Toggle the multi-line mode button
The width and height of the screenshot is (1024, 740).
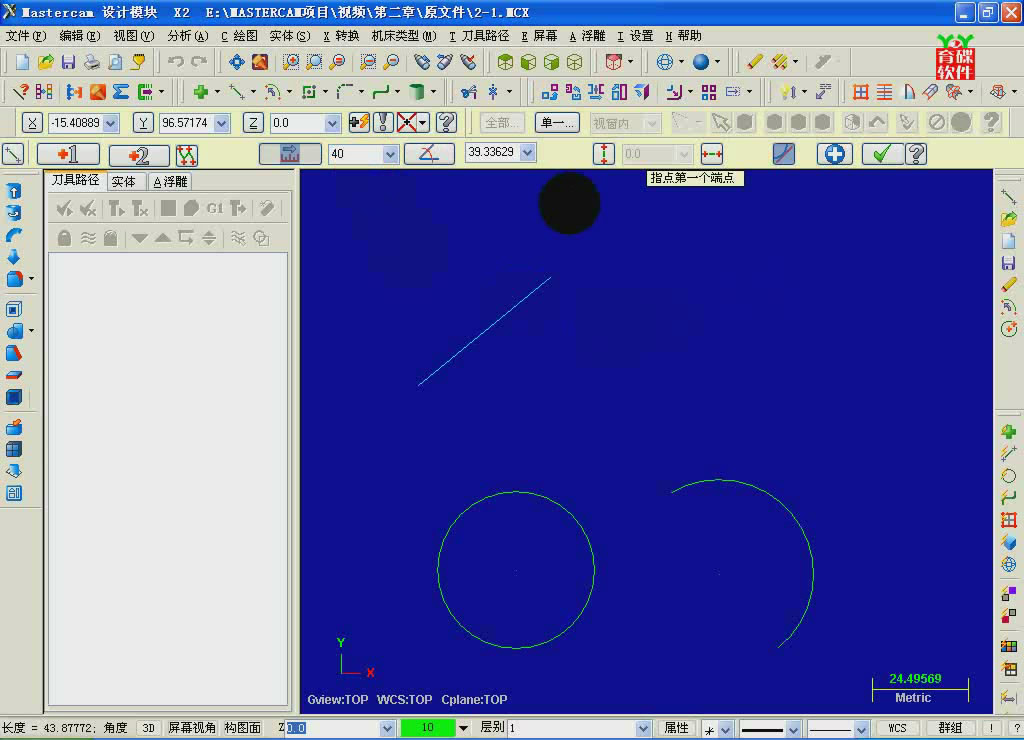tap(186, 155)
